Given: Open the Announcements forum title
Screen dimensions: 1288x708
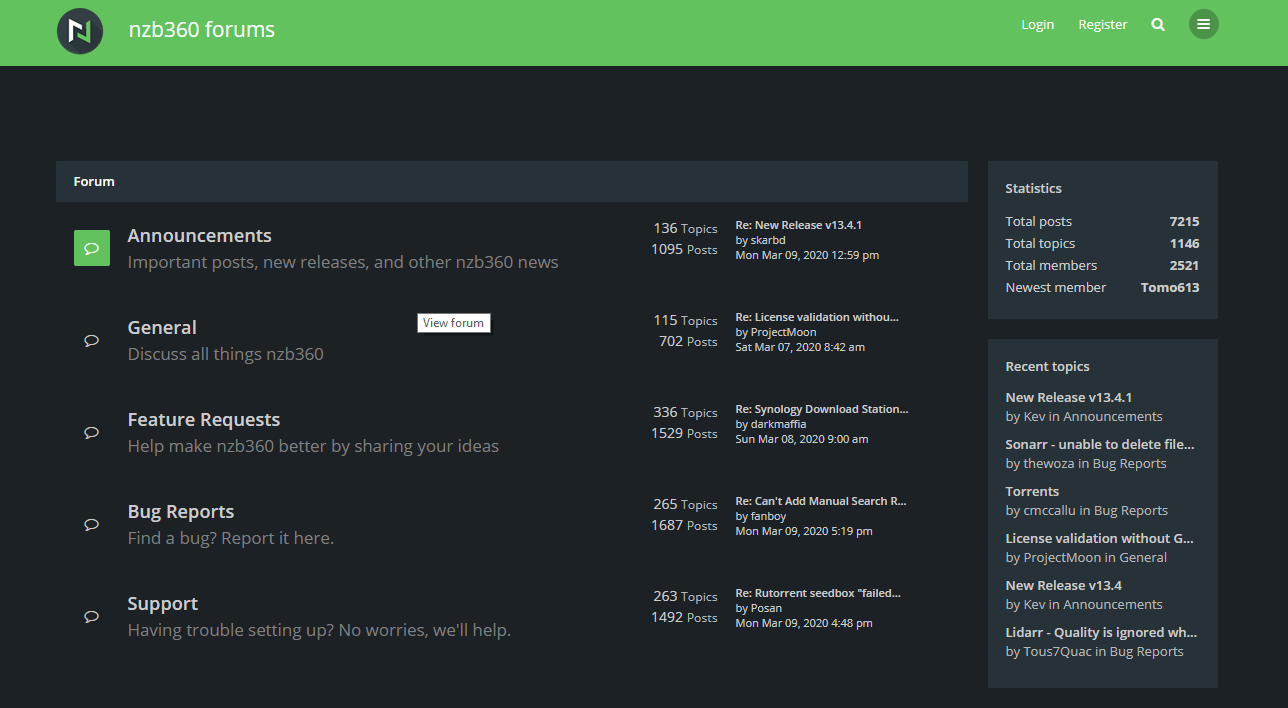Looking at the screenshot, I should click(199, 235).
